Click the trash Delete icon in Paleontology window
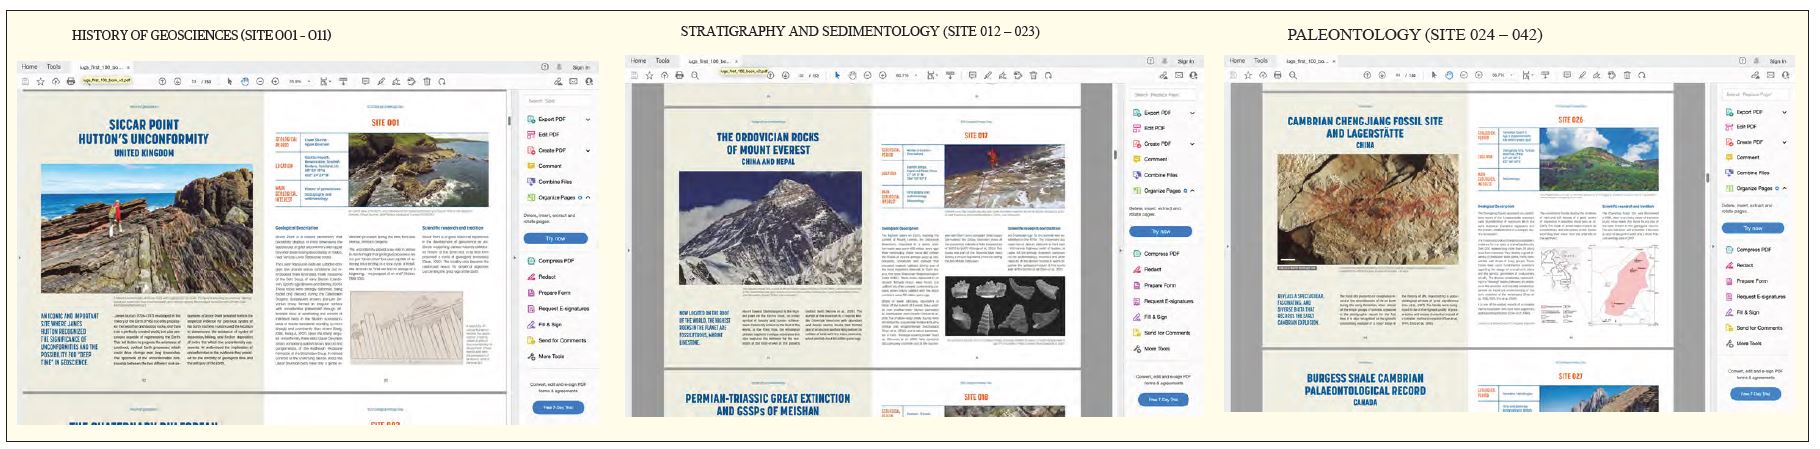1820x449 pixels. (1628, 75)
